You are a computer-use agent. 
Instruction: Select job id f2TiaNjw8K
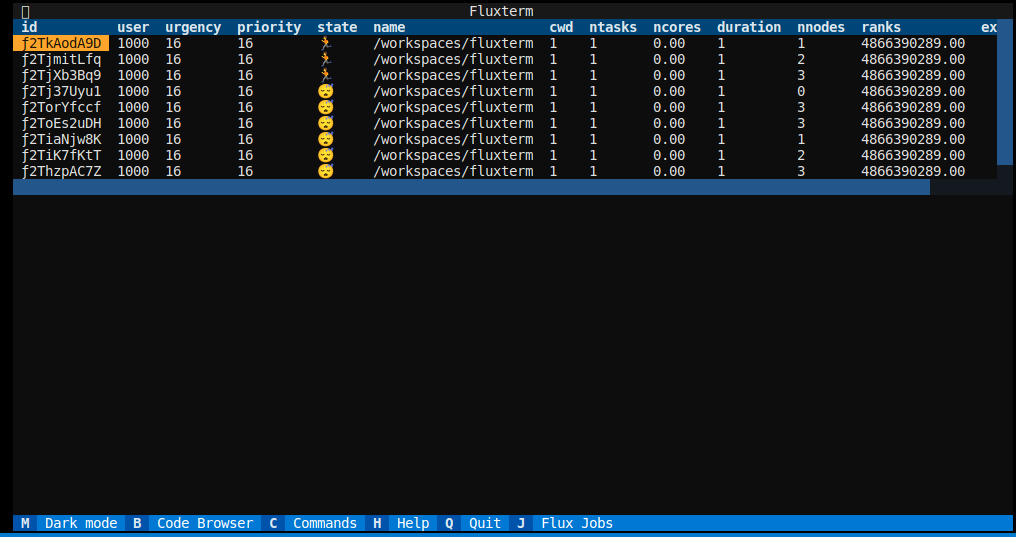[61, 139]
